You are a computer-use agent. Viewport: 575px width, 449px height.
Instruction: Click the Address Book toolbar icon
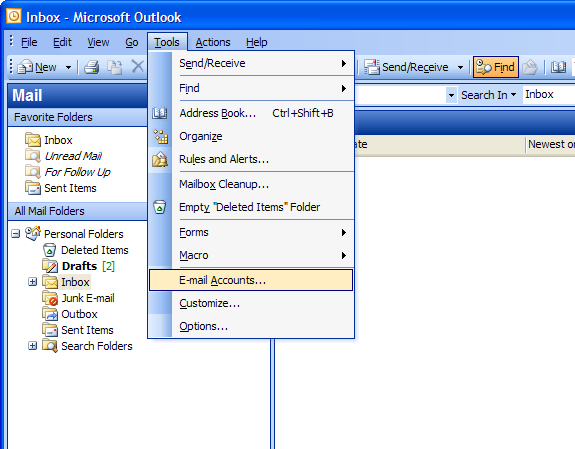point(558,67)
